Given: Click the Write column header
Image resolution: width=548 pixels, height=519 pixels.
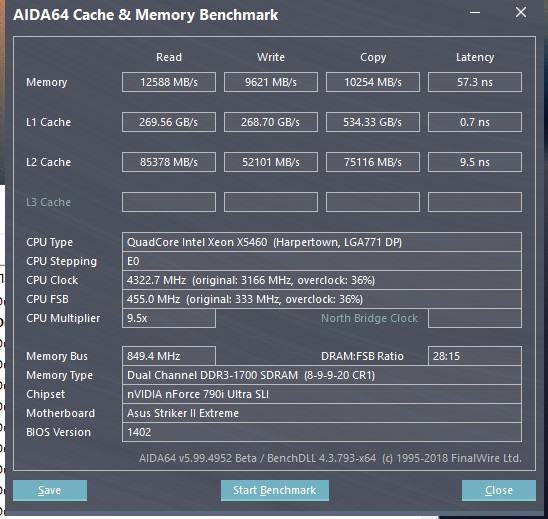Looking at the screenshot, I should coord(271,57).
